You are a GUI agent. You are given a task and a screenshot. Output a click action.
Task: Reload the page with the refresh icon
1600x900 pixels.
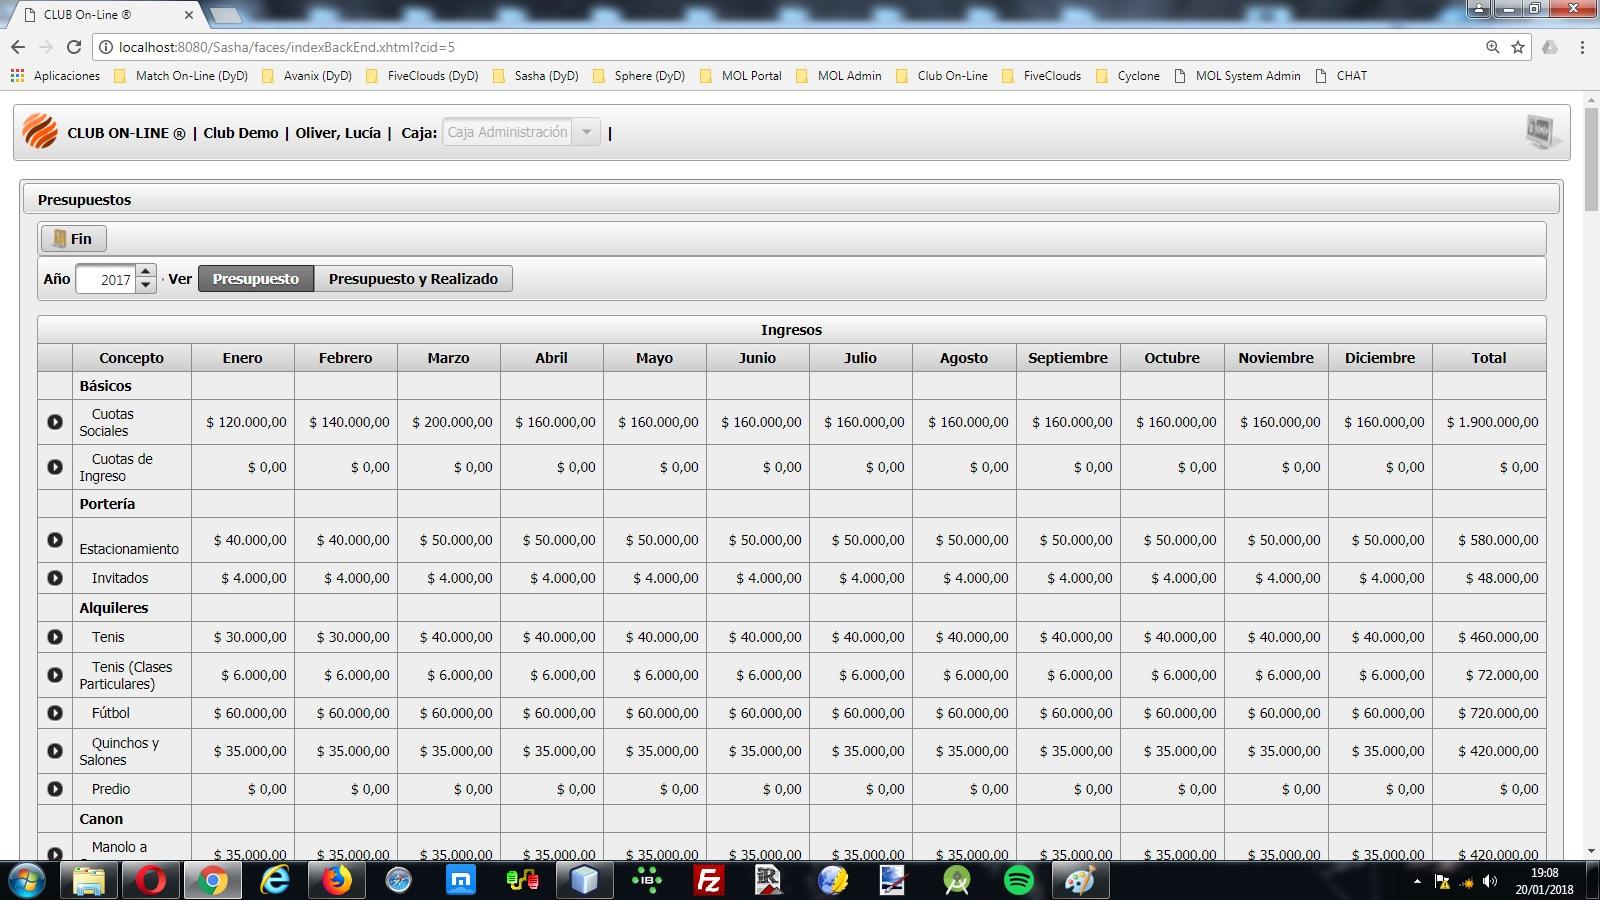coord(73,47)
